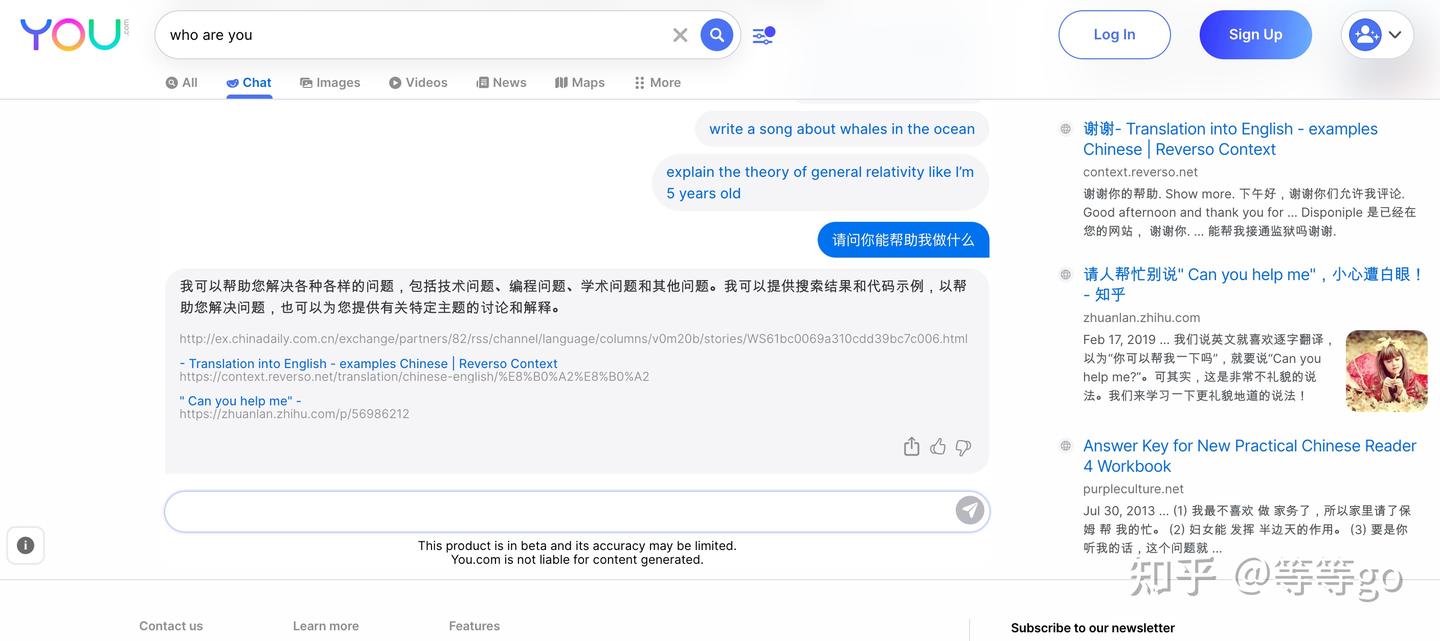Click the context.reverso.net domain text
The height and width of the screenshot is (641, 1440).
[1140, 172]
